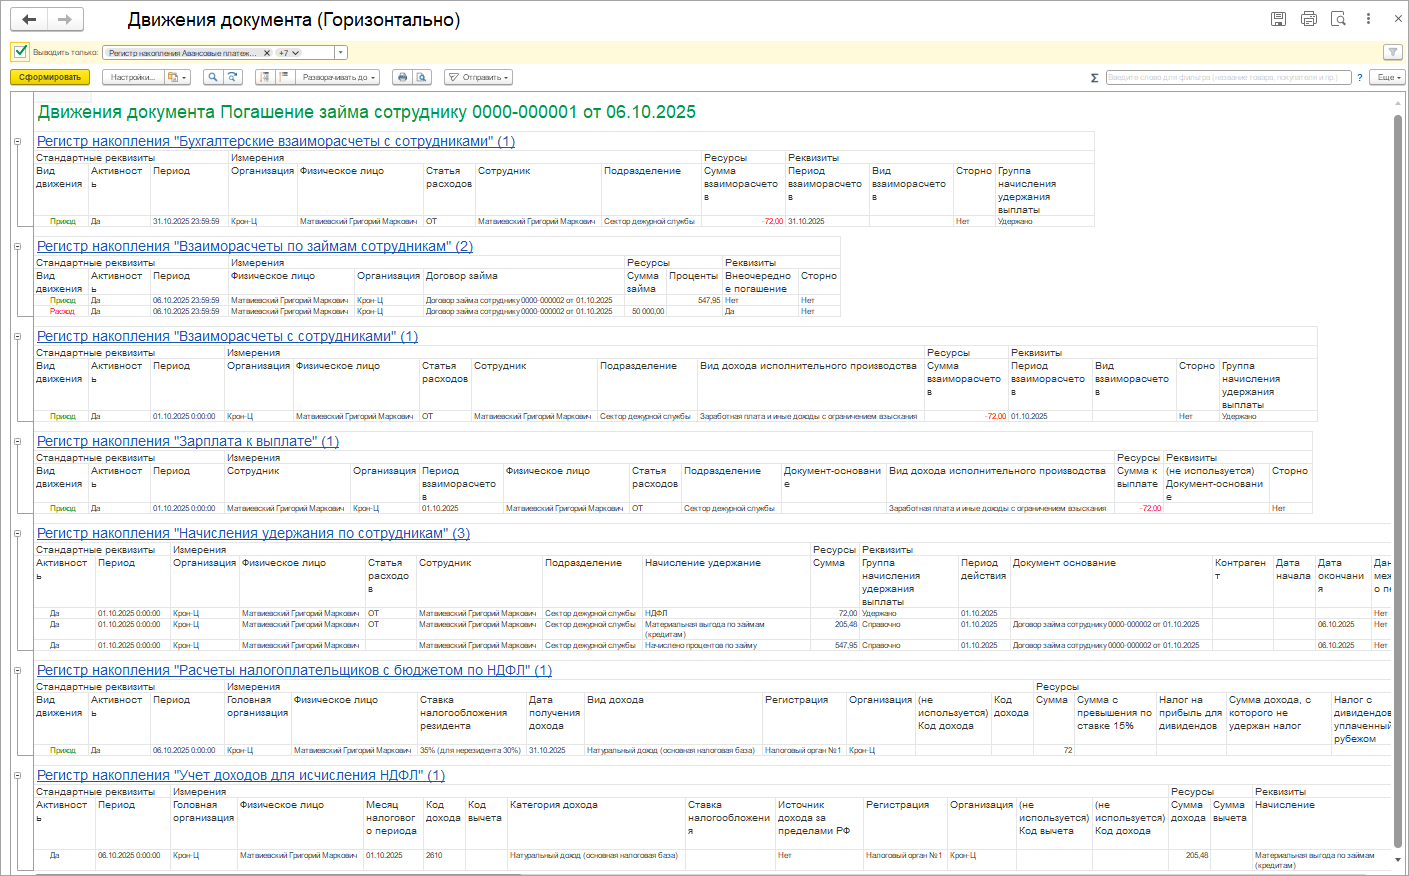Open the 'Отправить' menu
The width and height of the screenshot is (1409, 876).
coord(478,77)
